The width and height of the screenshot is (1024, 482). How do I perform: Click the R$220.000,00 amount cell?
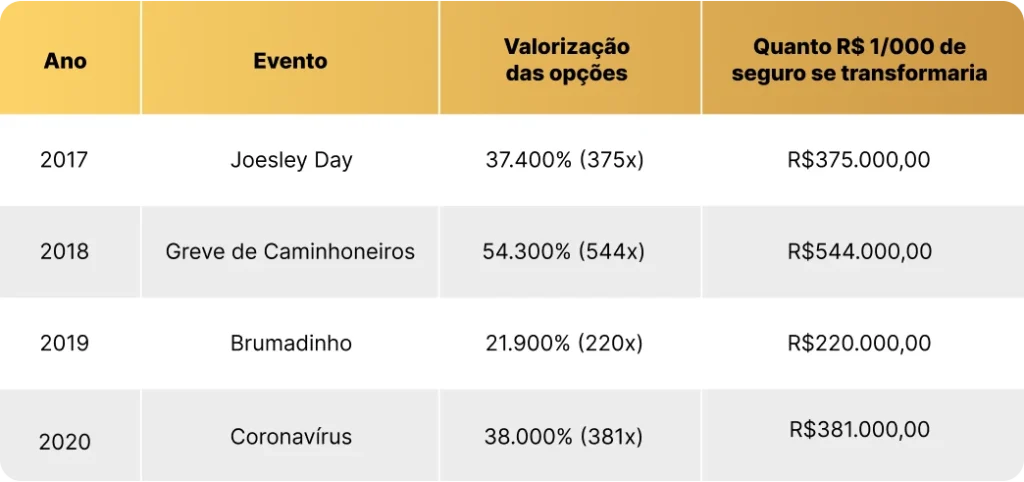(860, 344)
